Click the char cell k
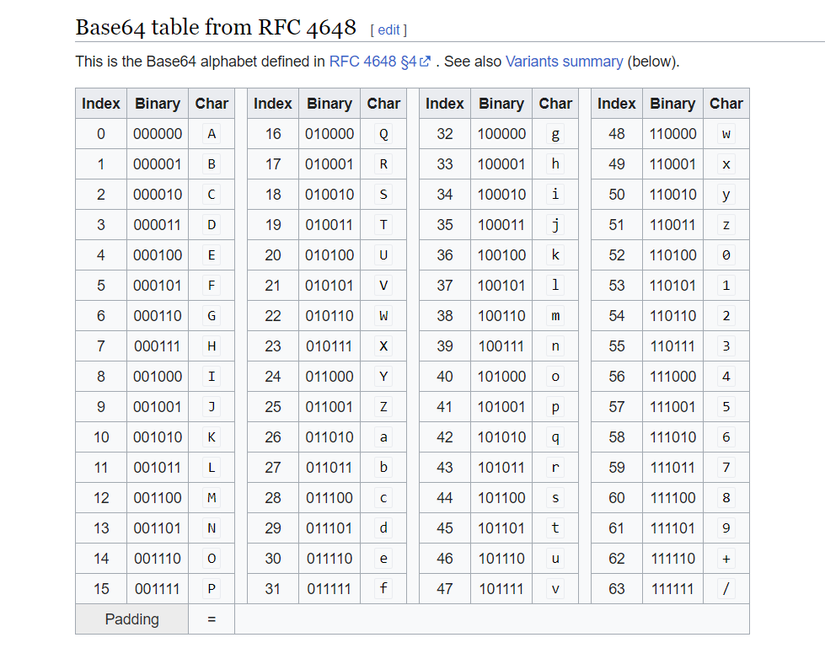The height and width of the screenshot is (648, 825). click(x=555, y=255)
